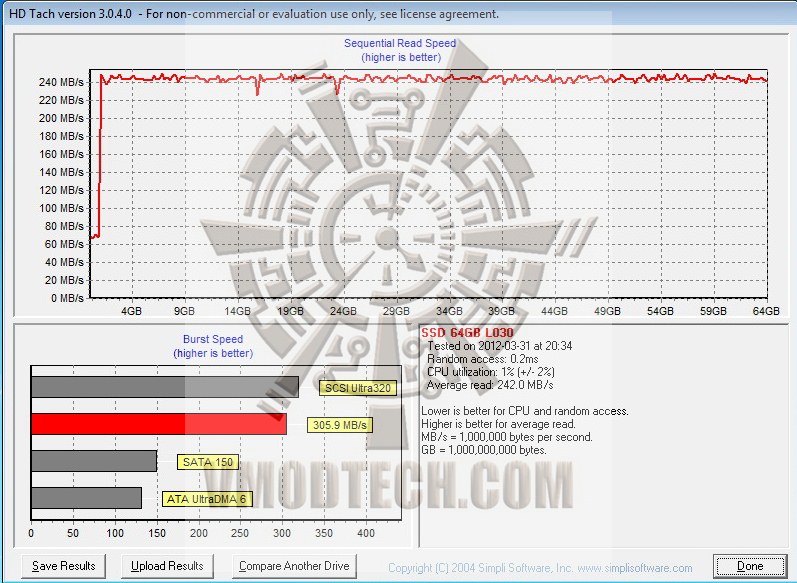The image size is (797, 583).
Task: Click the 0 MB/s axis label
Action: tap(67, 298)
